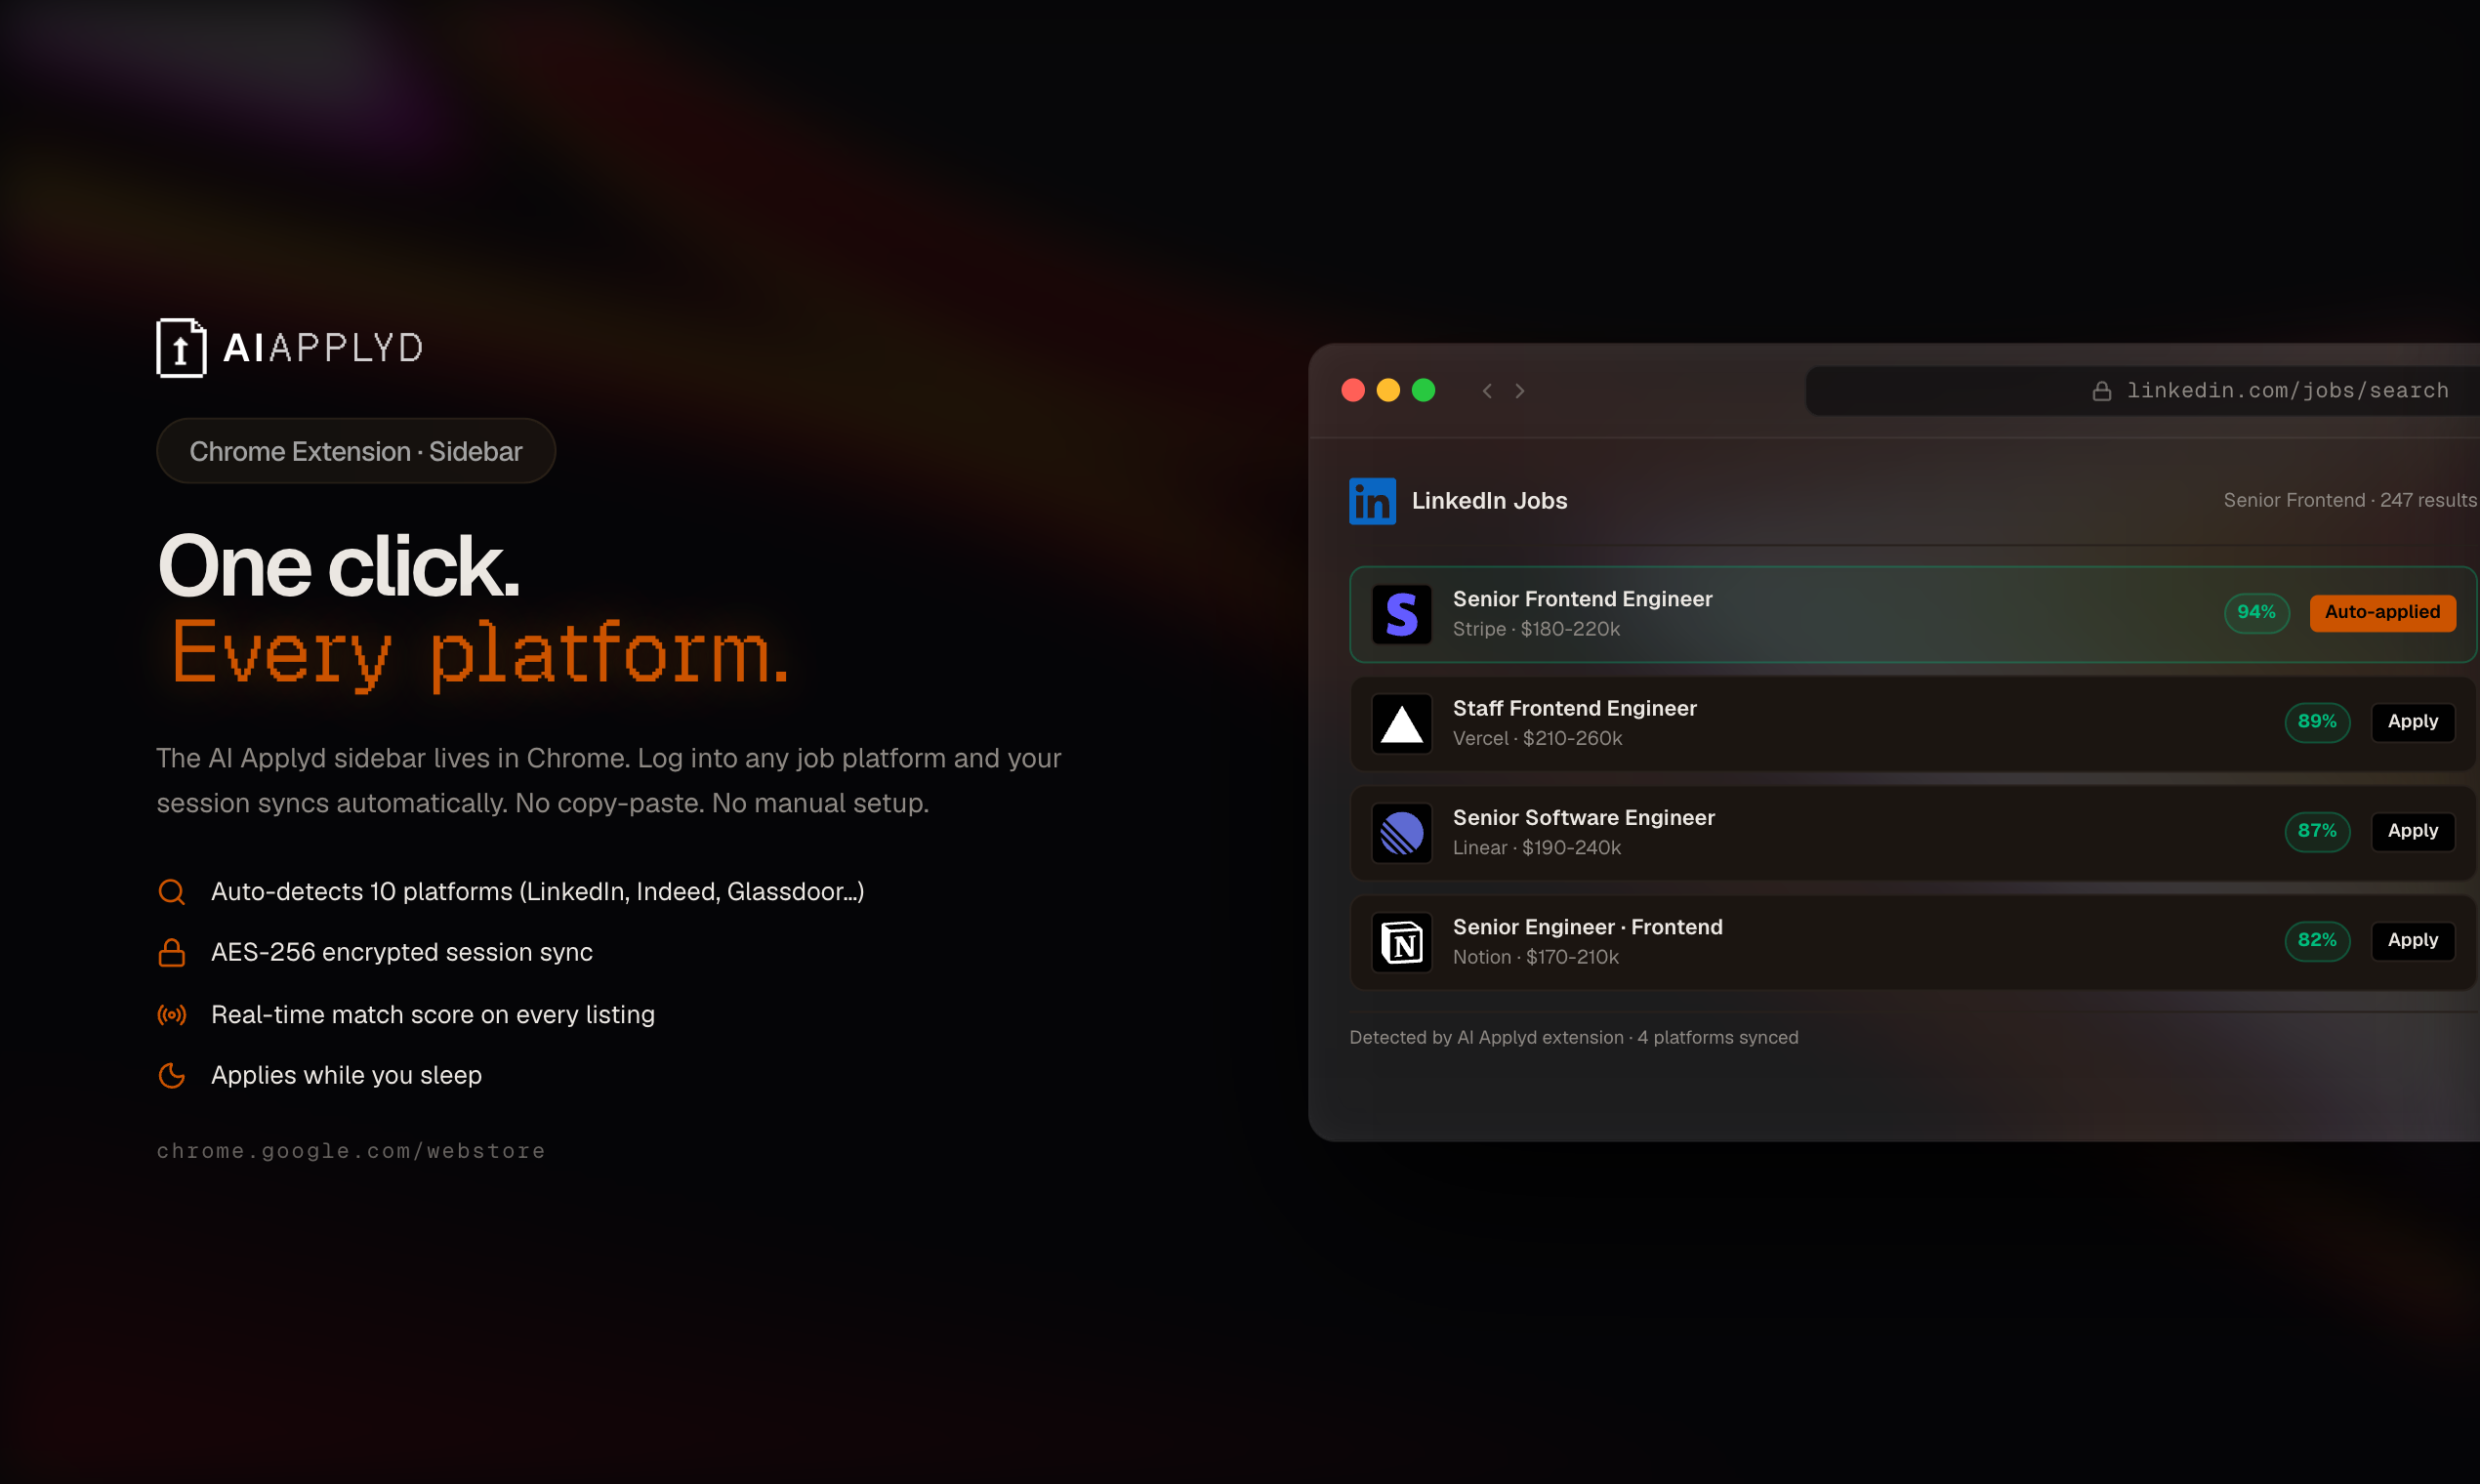This screenshot has width=2480, height=1484.
Task: Click the AI Applyd document logo icon
Action: (181, 348)
